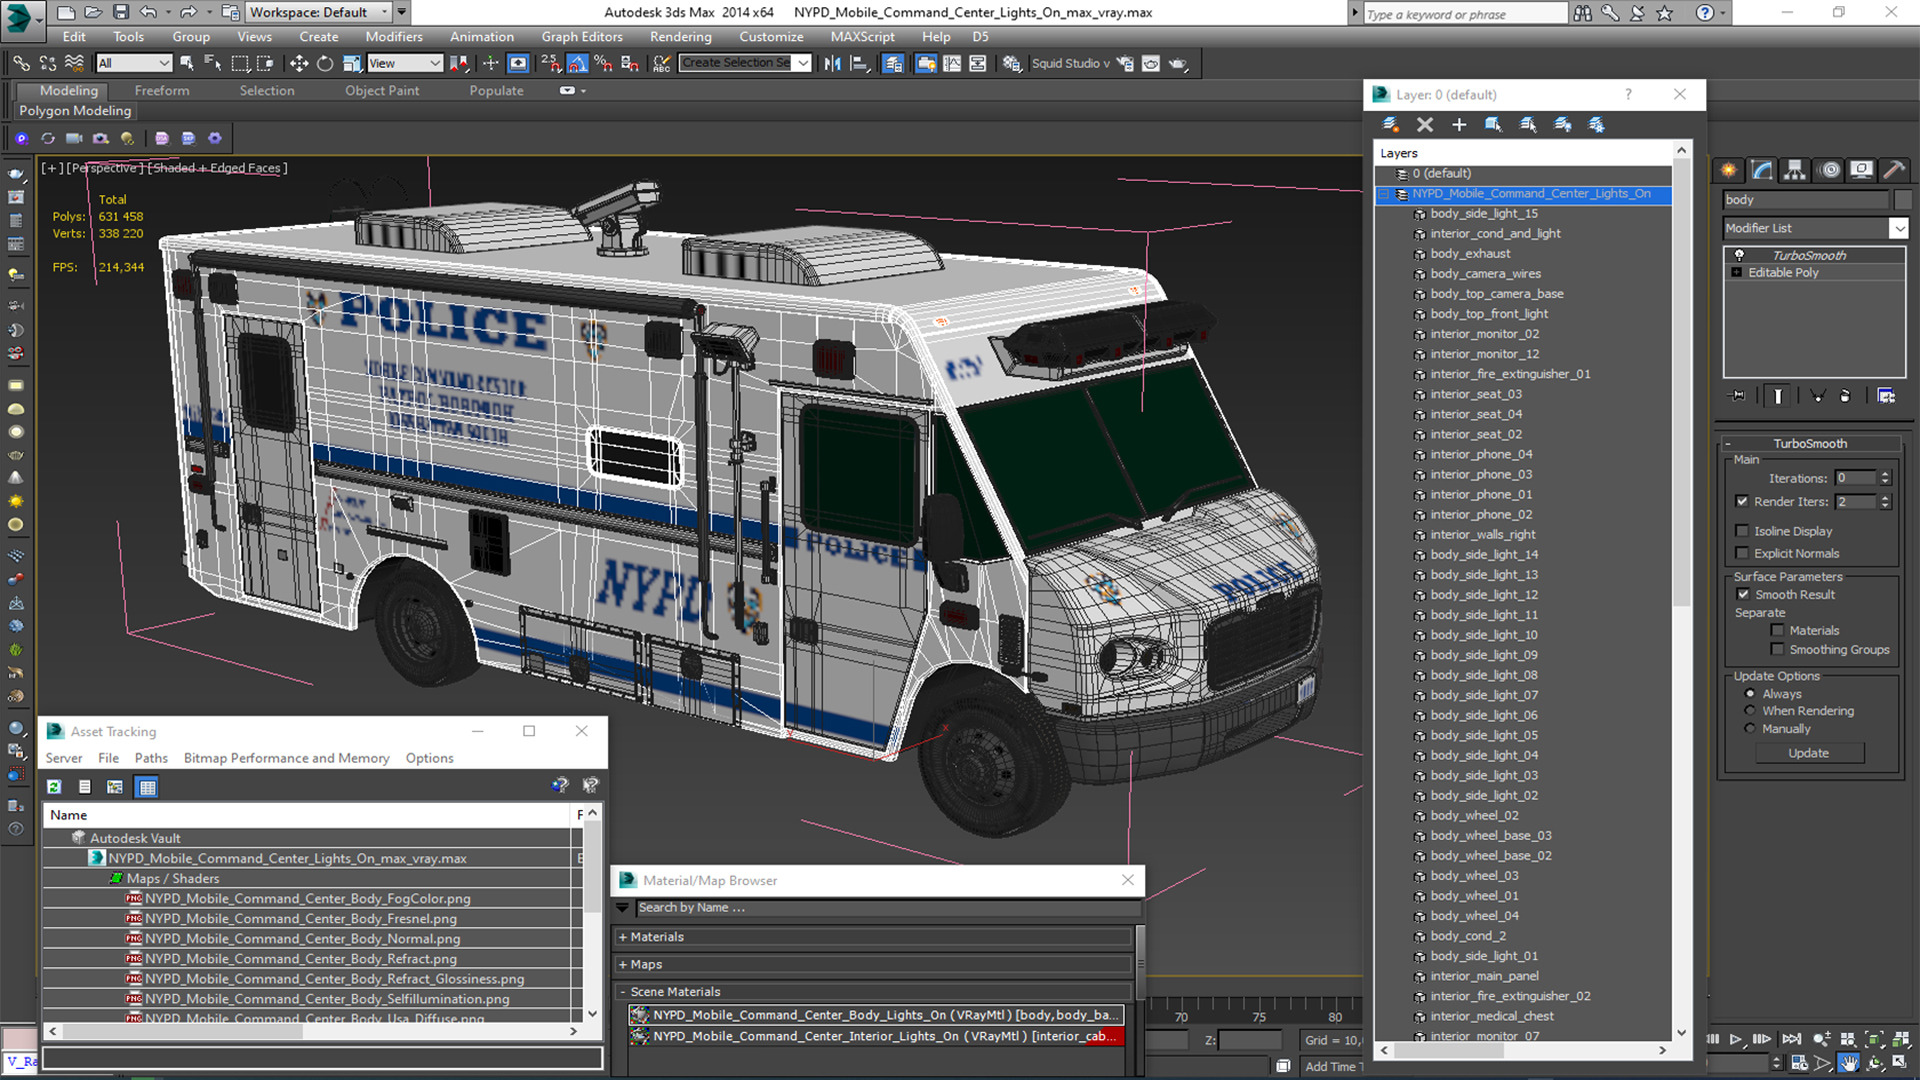
Task: Collapse TurboSmooth rollout header
Action: [1810, 443]
